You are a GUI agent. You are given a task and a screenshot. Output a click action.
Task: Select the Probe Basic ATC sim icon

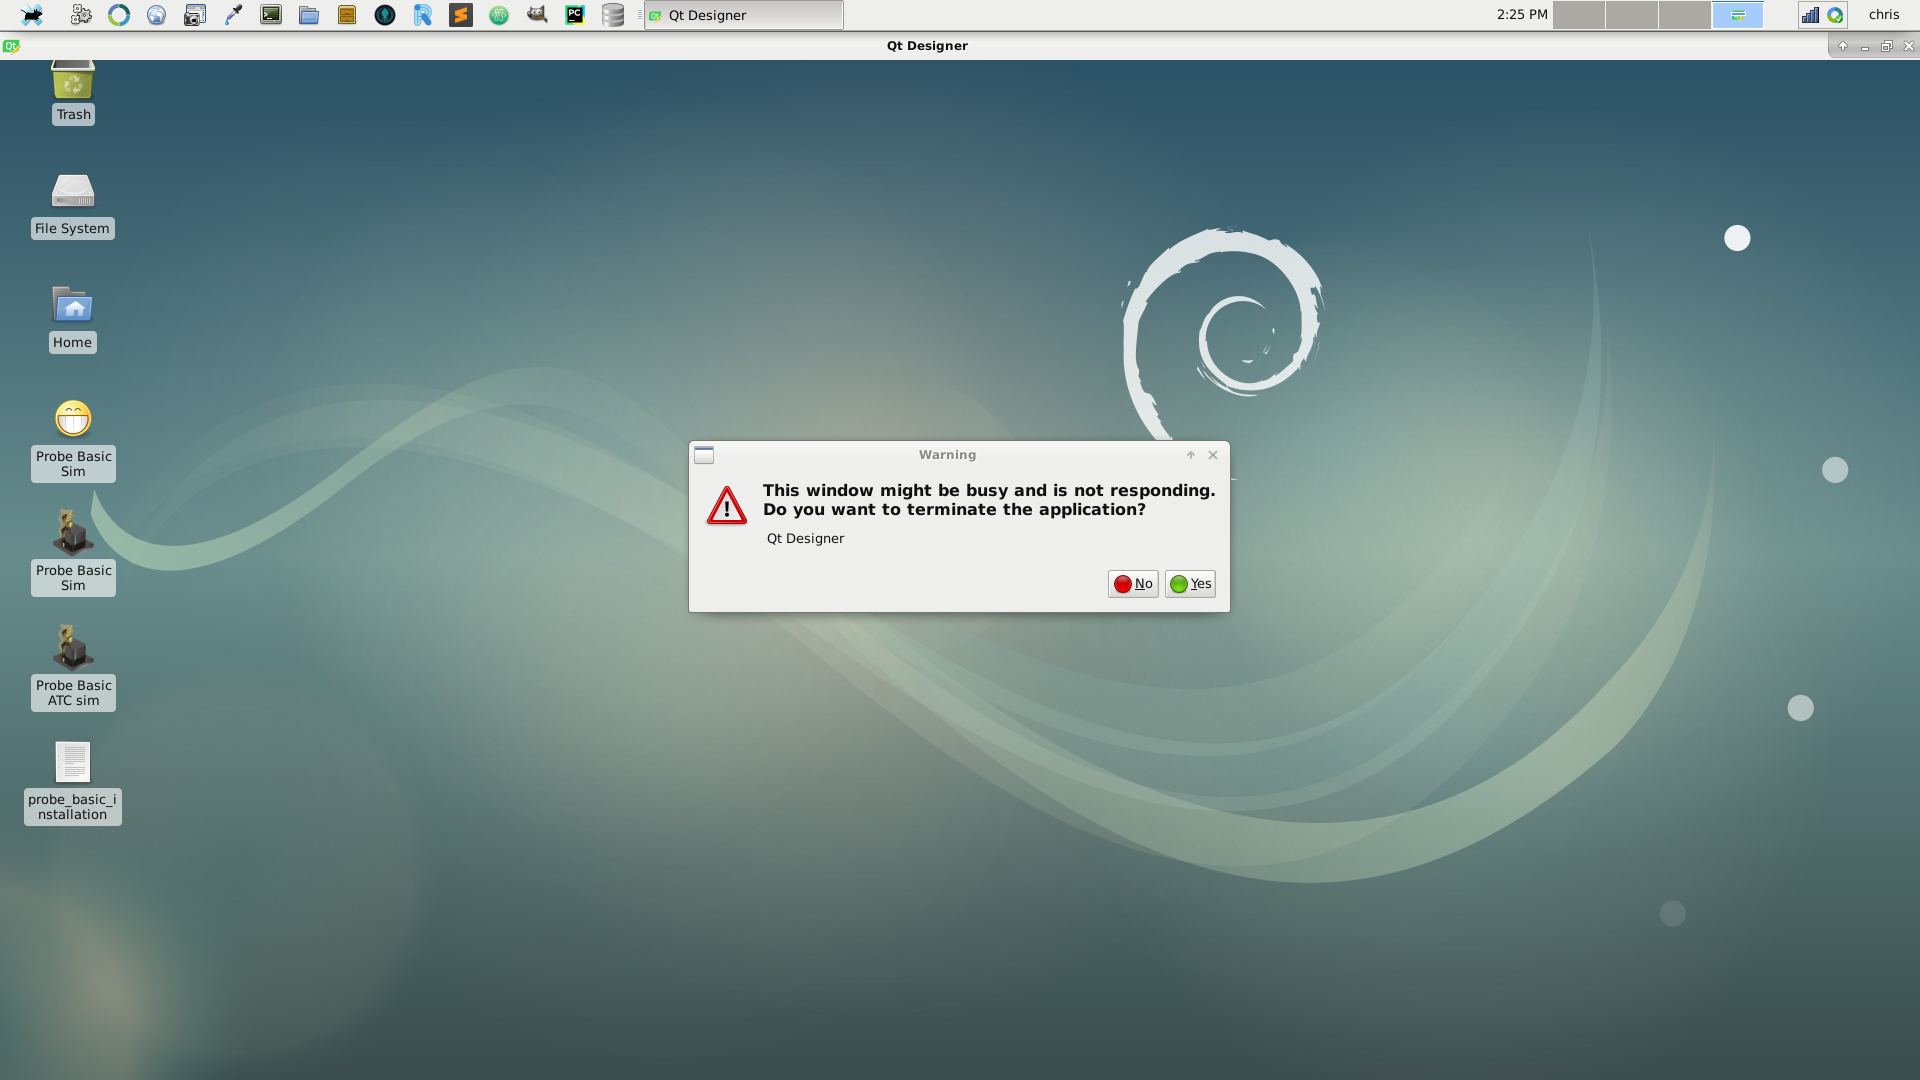[x=73, y=667]
